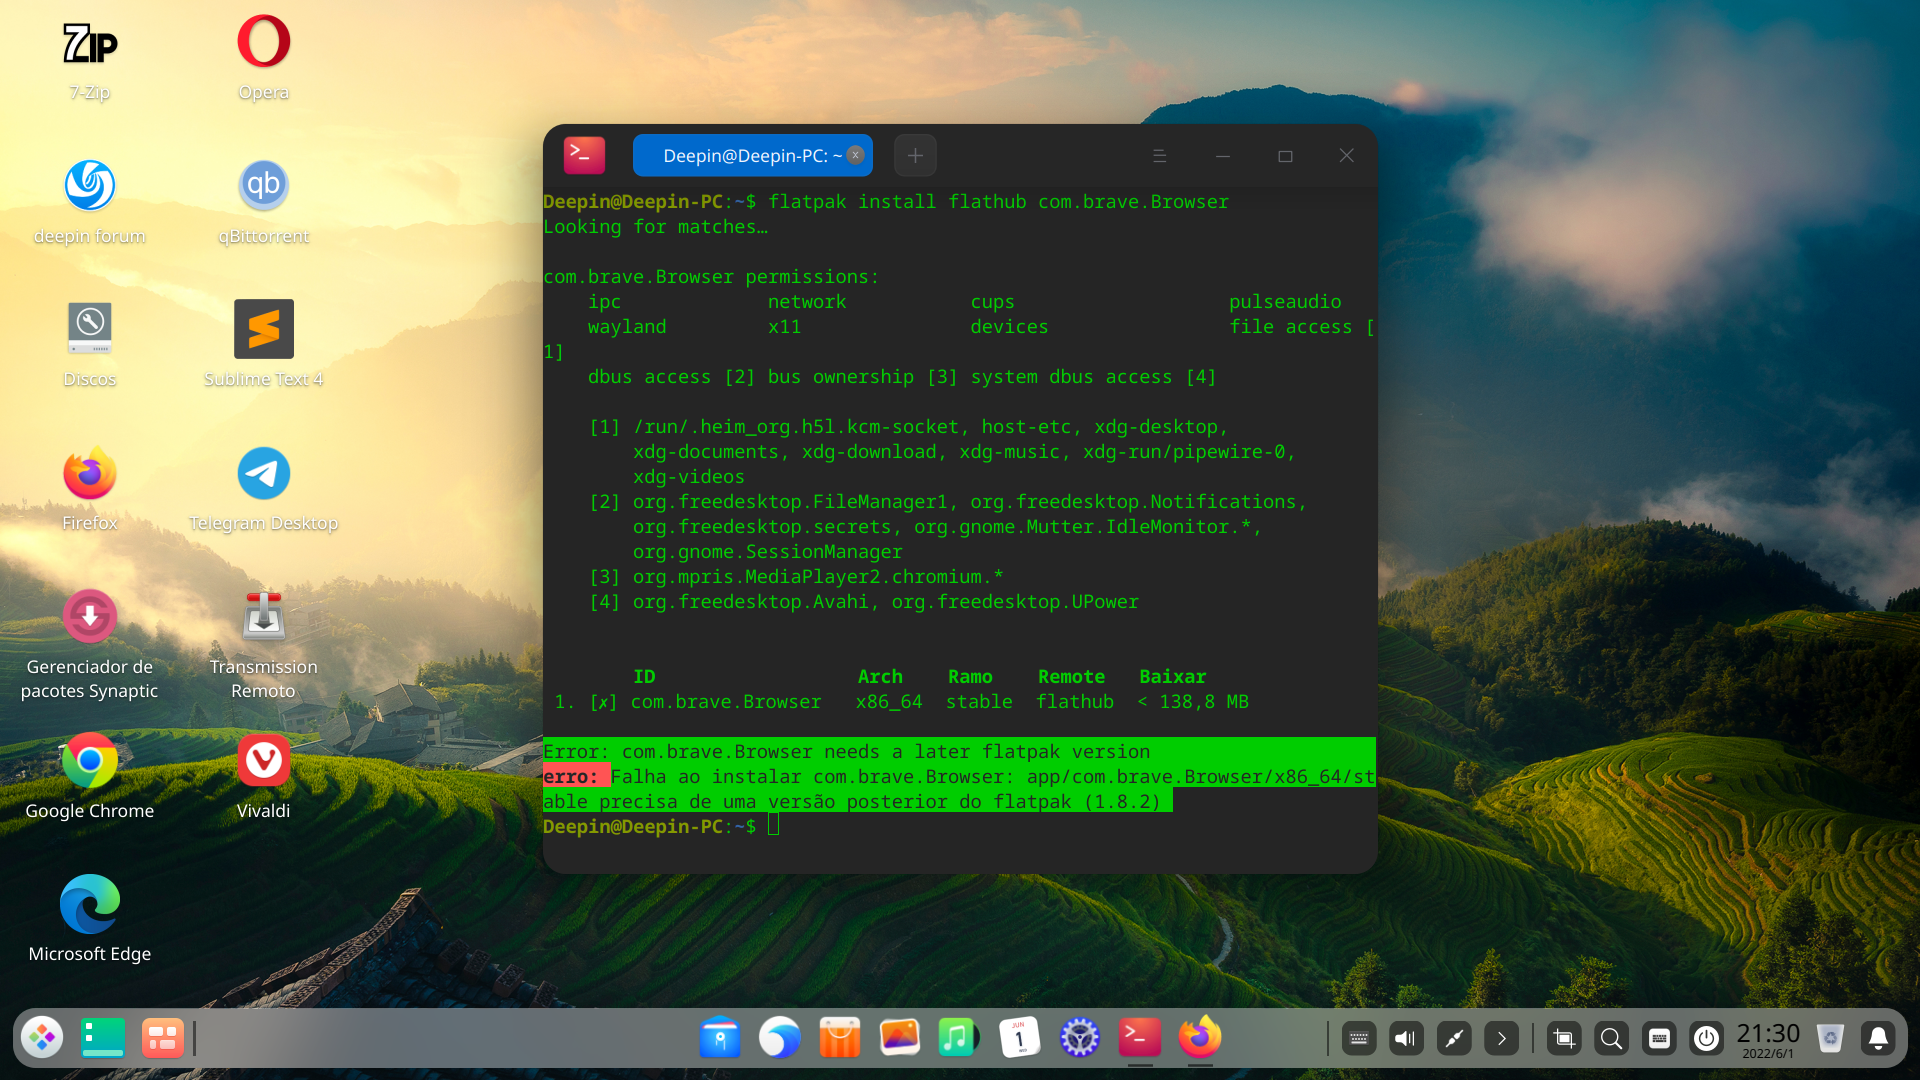Launch Gerenciador de pacotes Synaptic
This screenshot has height=1080, width=1920.
[x=89, y=617]
